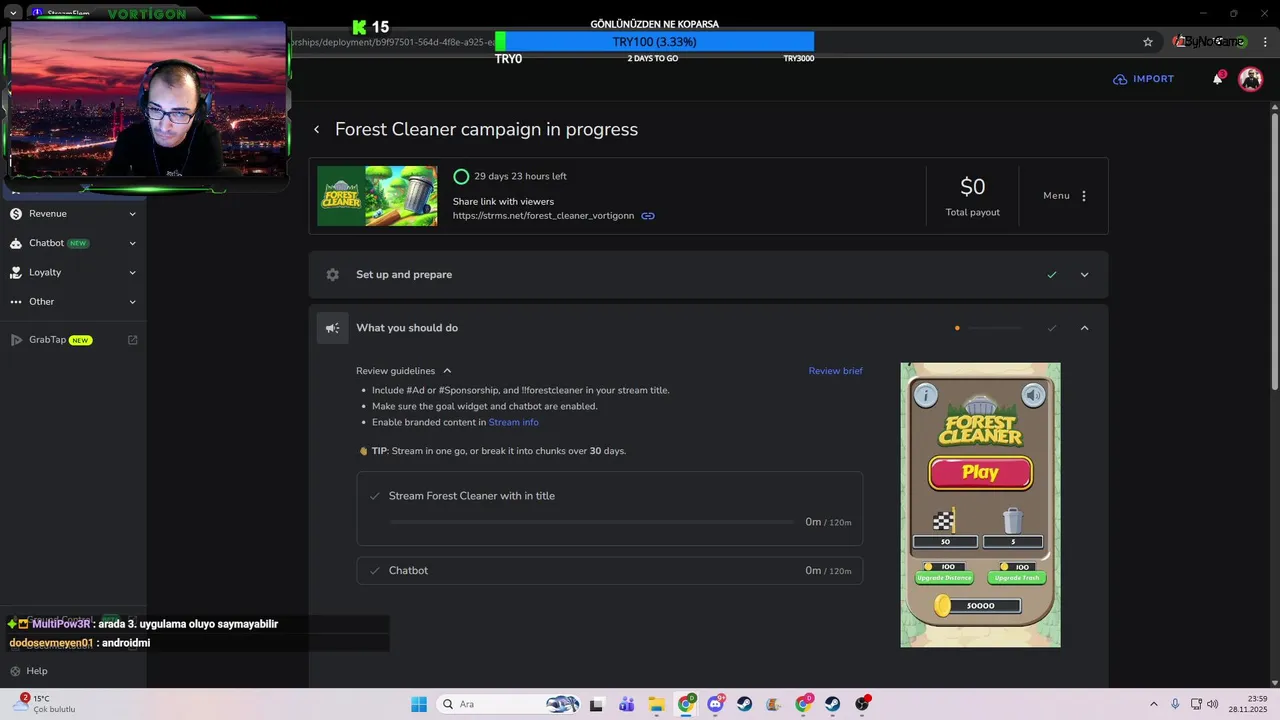Collapse the What you should do section
The height and width of the screenshot is (720, 1280).
[x=1084, y=328]
